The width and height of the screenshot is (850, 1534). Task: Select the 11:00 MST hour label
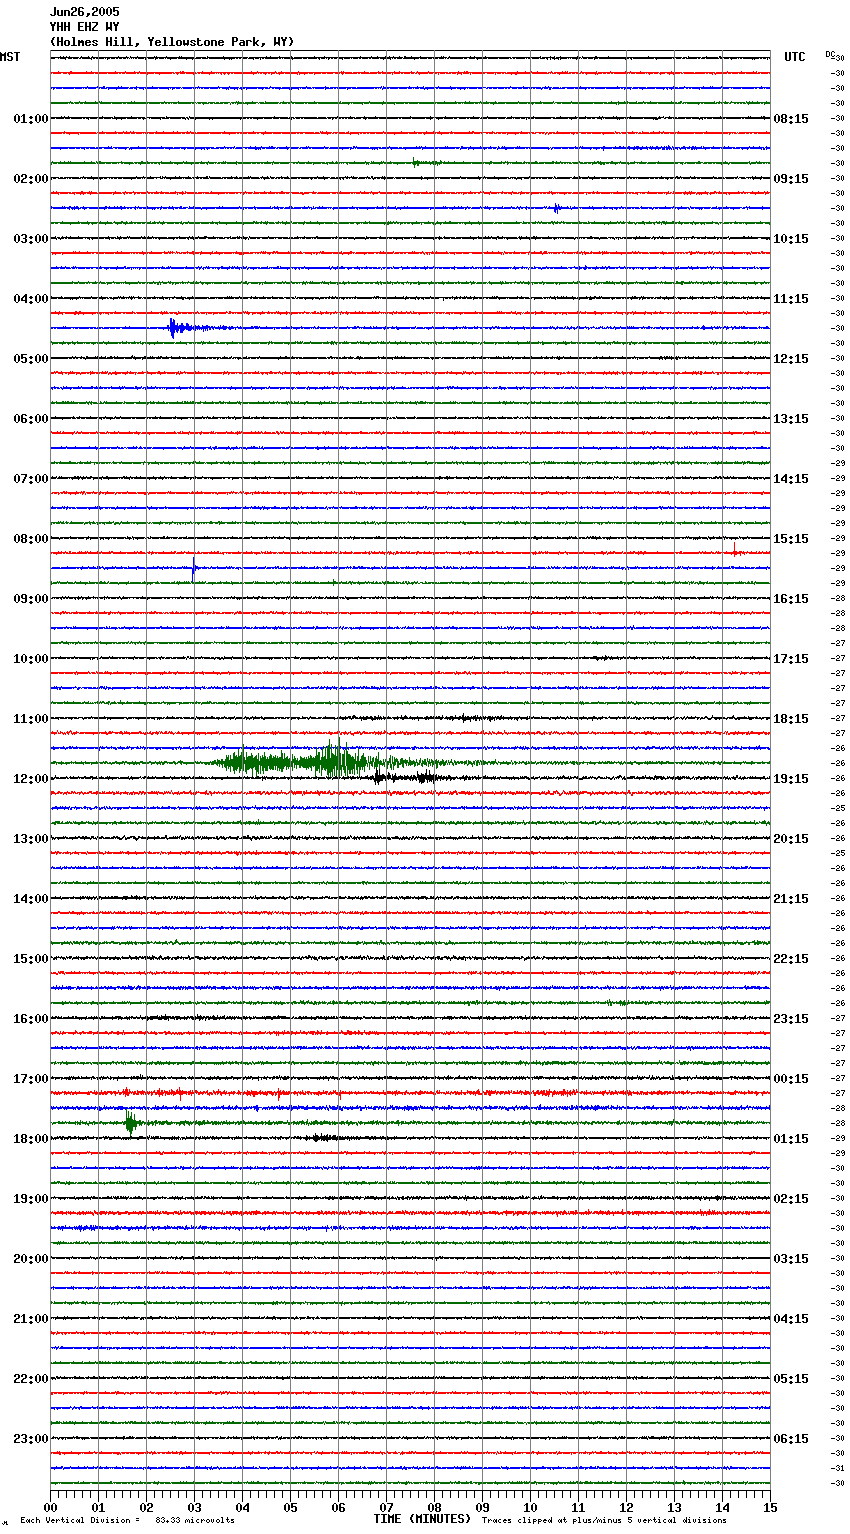coord(30,719)
